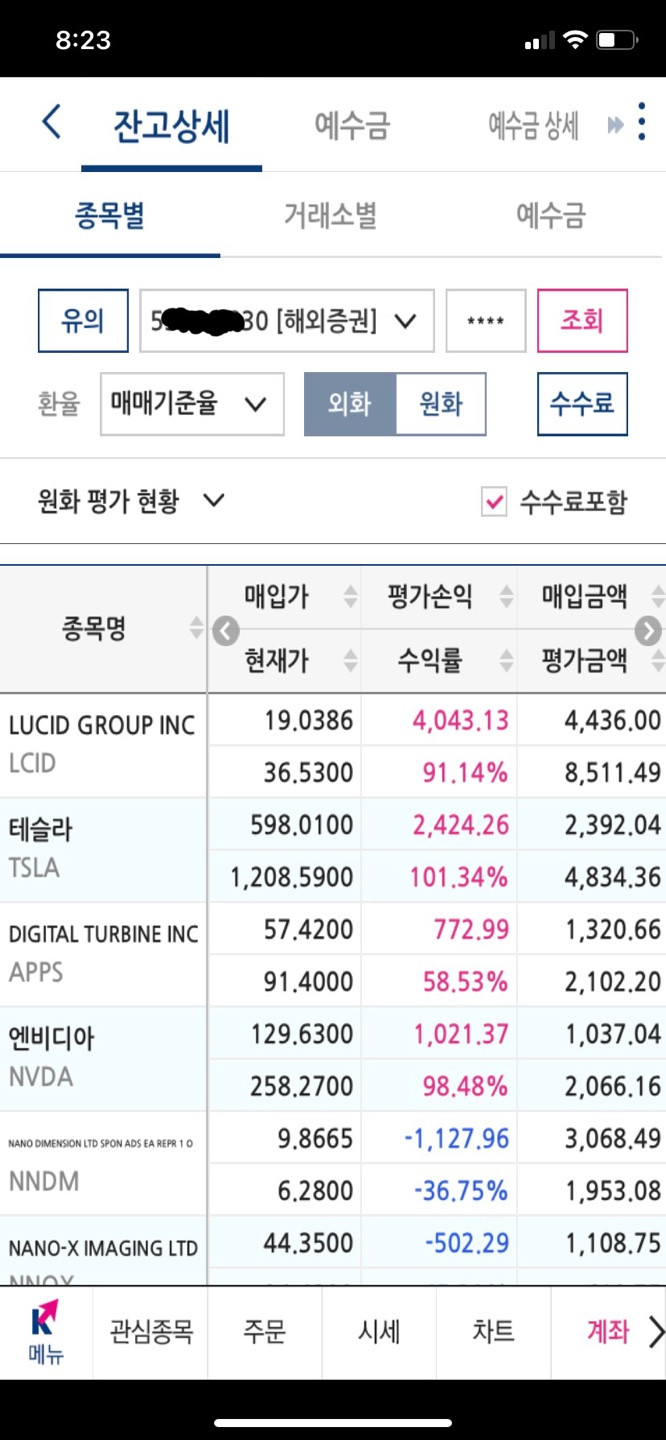666x1440 pixels.
Task: Open the K 메뉴 icon
Action: coord(45,1333)
